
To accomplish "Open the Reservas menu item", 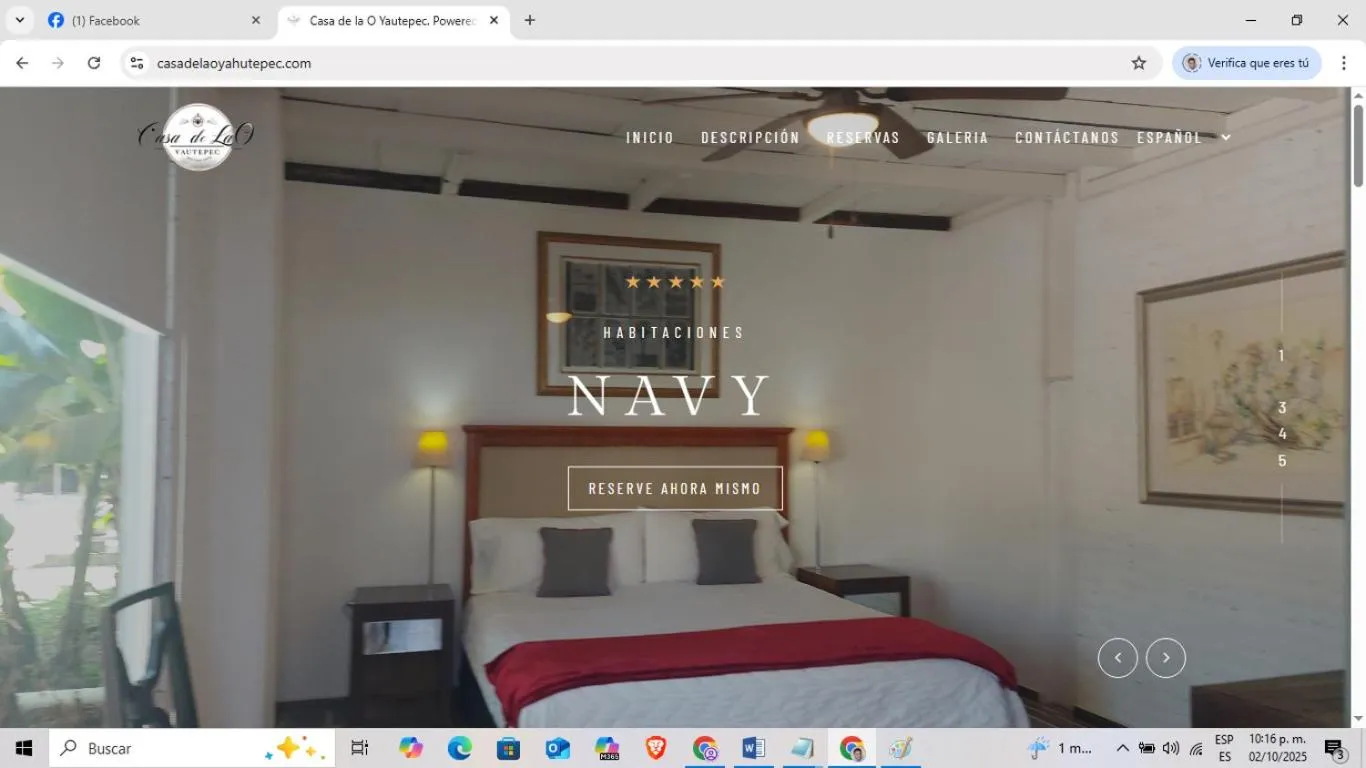I will click(x=862, y=138).
